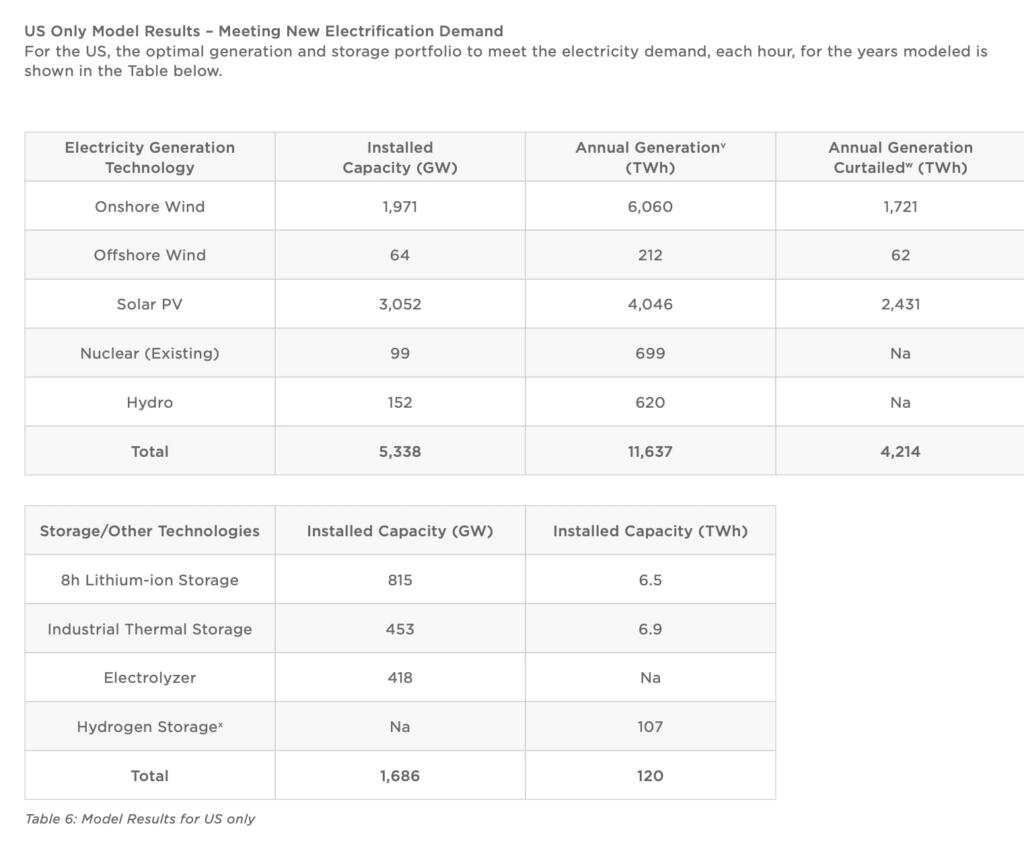Click the Table 6 caption text
Screen dimensions: 1024x841
click(140, 819)
